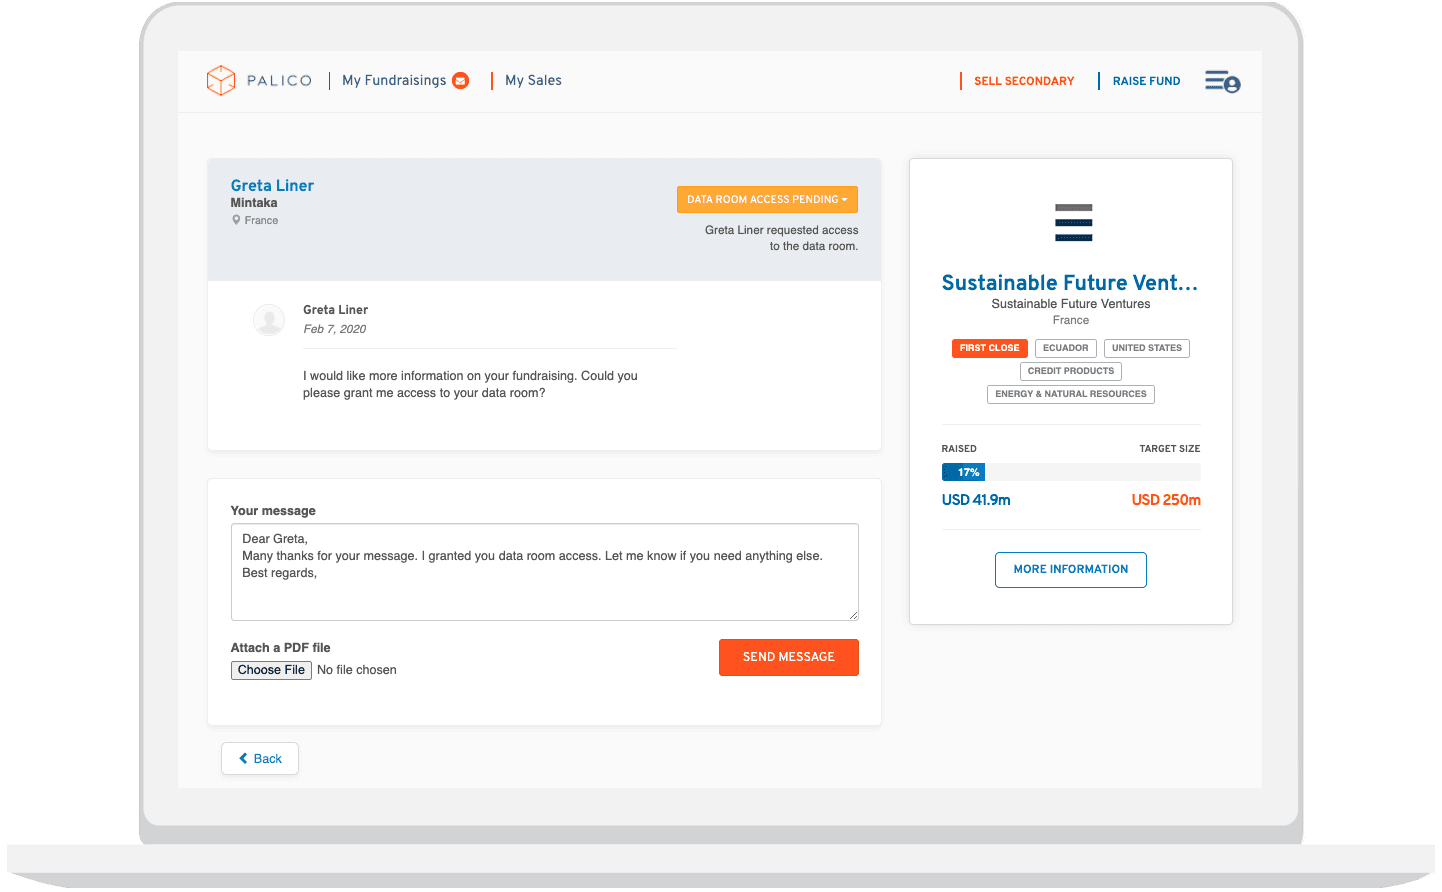Click the message text asking for data room access
Image resolution: width=1442 pixels, height=892 pixels.
tap(470, 384)
